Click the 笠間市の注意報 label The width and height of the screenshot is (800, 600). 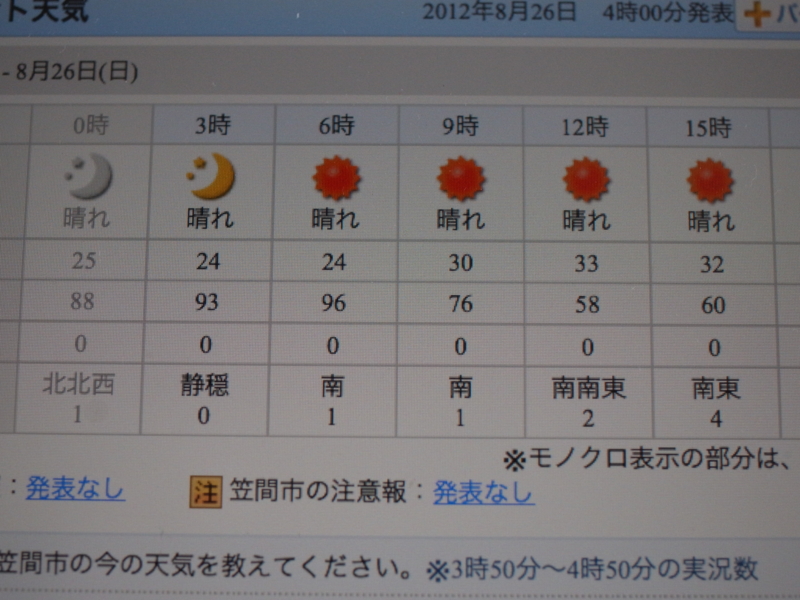coord(318,492)
